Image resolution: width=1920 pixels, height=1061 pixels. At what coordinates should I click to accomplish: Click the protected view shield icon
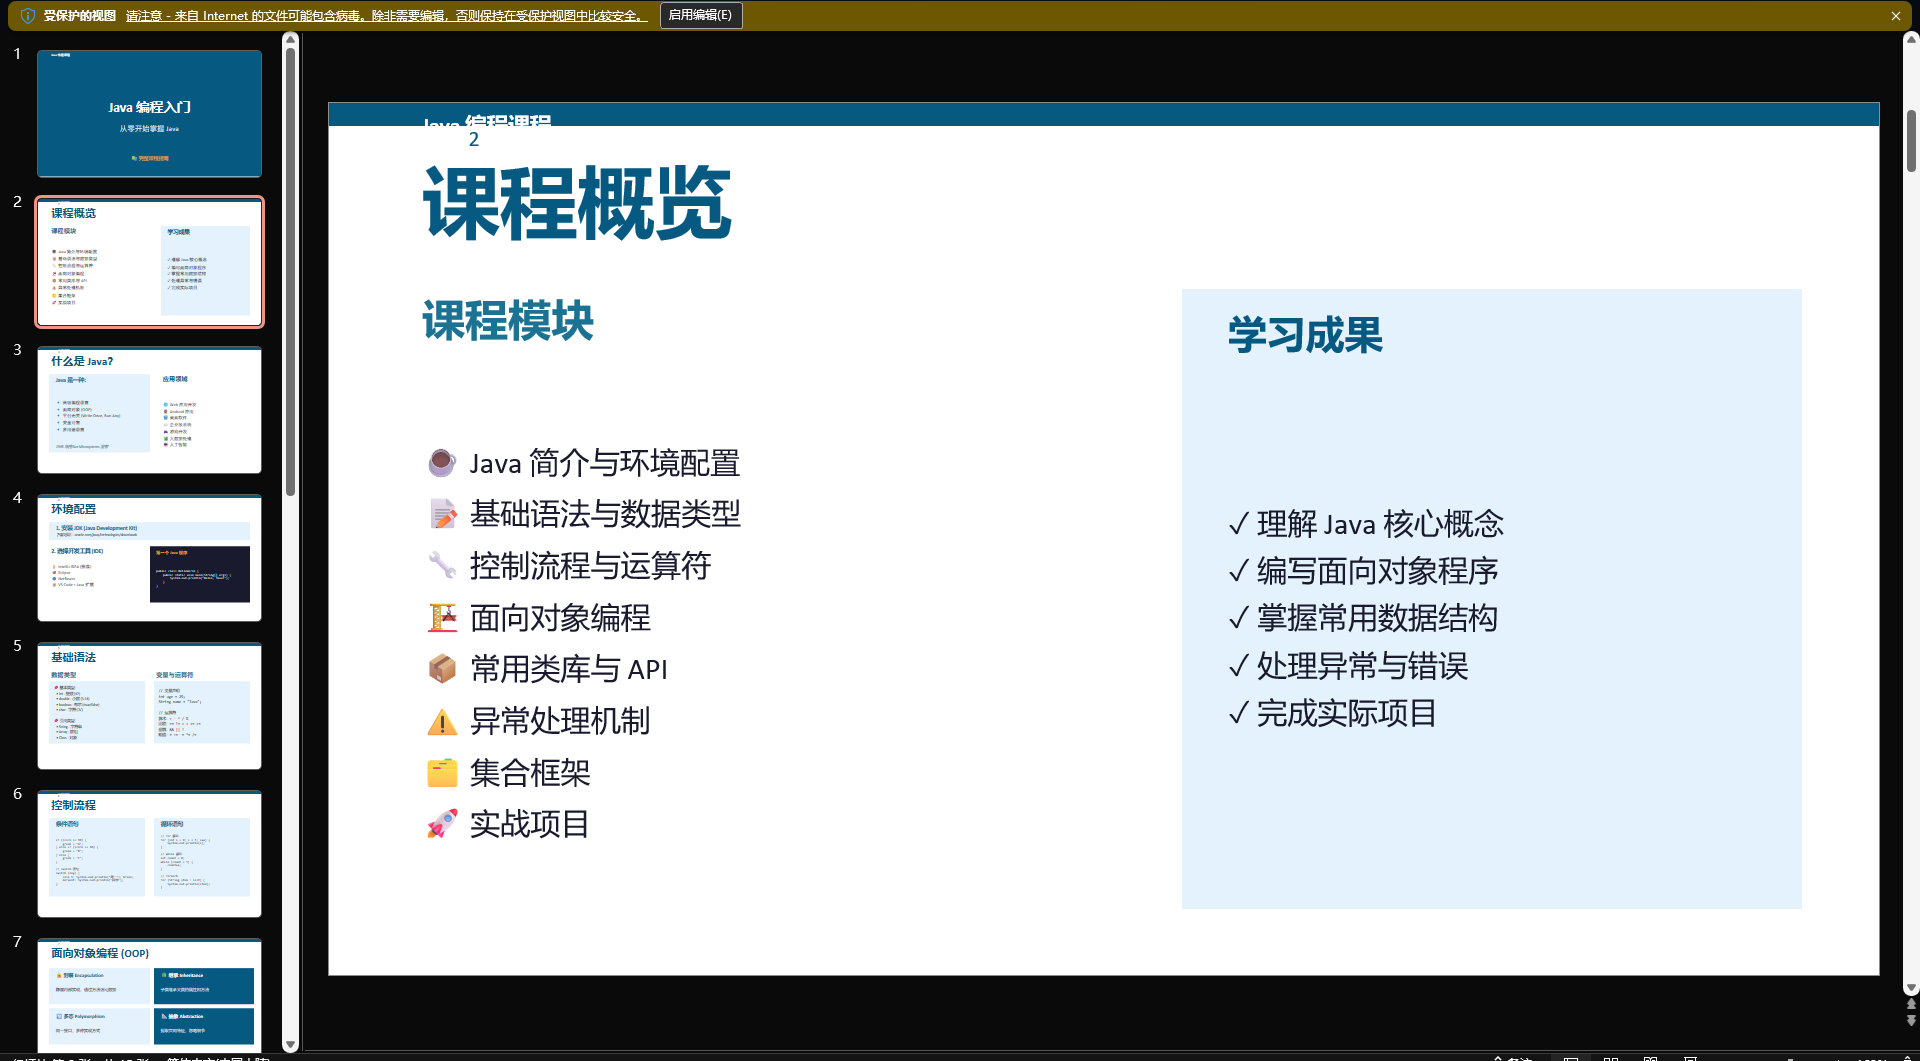click(x=28, y=16)
